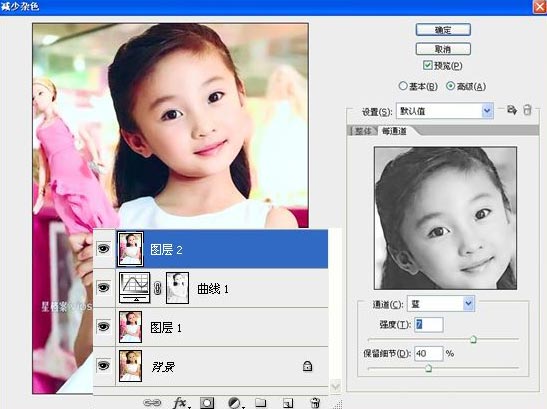Open the fx layer style menu
The width and height of the screenshot is (547, 409).
coord(180,403)
